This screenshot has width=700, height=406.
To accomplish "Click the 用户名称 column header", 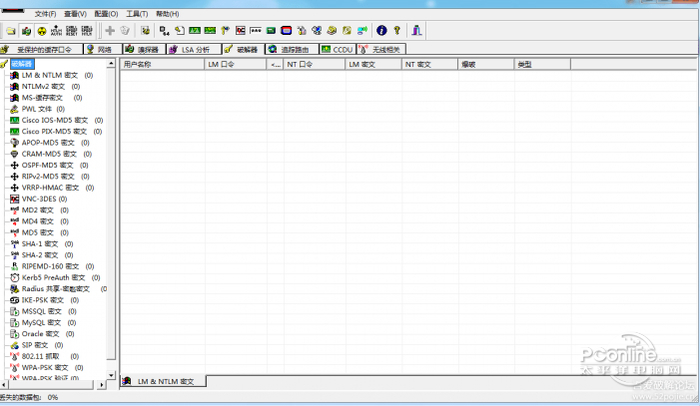I will [137, 63].
